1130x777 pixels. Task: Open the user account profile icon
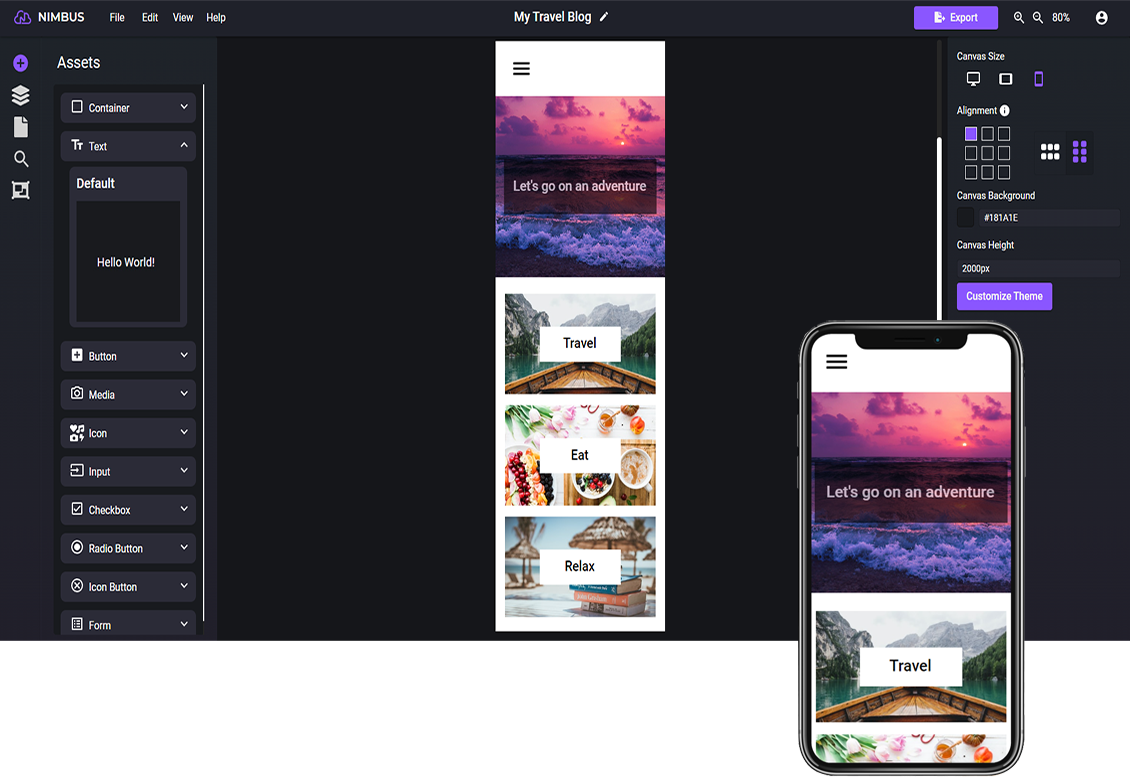click(x=1101, y=17)
